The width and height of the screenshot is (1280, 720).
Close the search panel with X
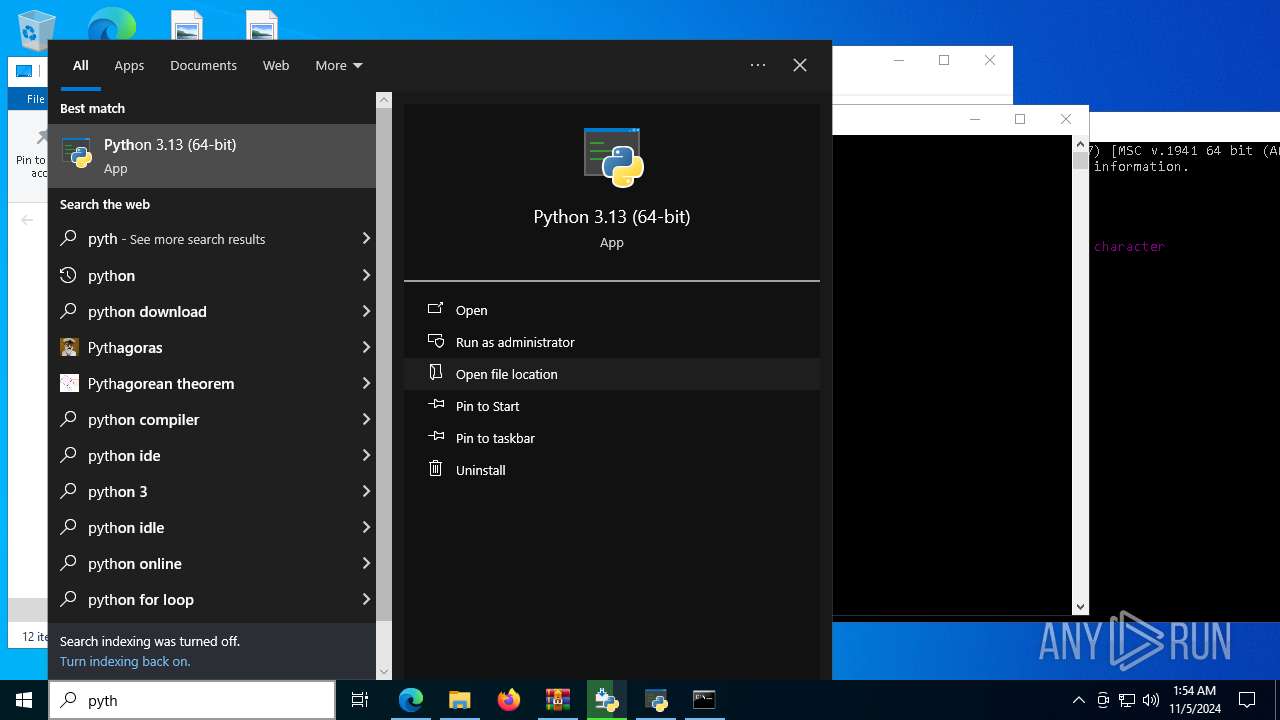(x=800, y=65)
